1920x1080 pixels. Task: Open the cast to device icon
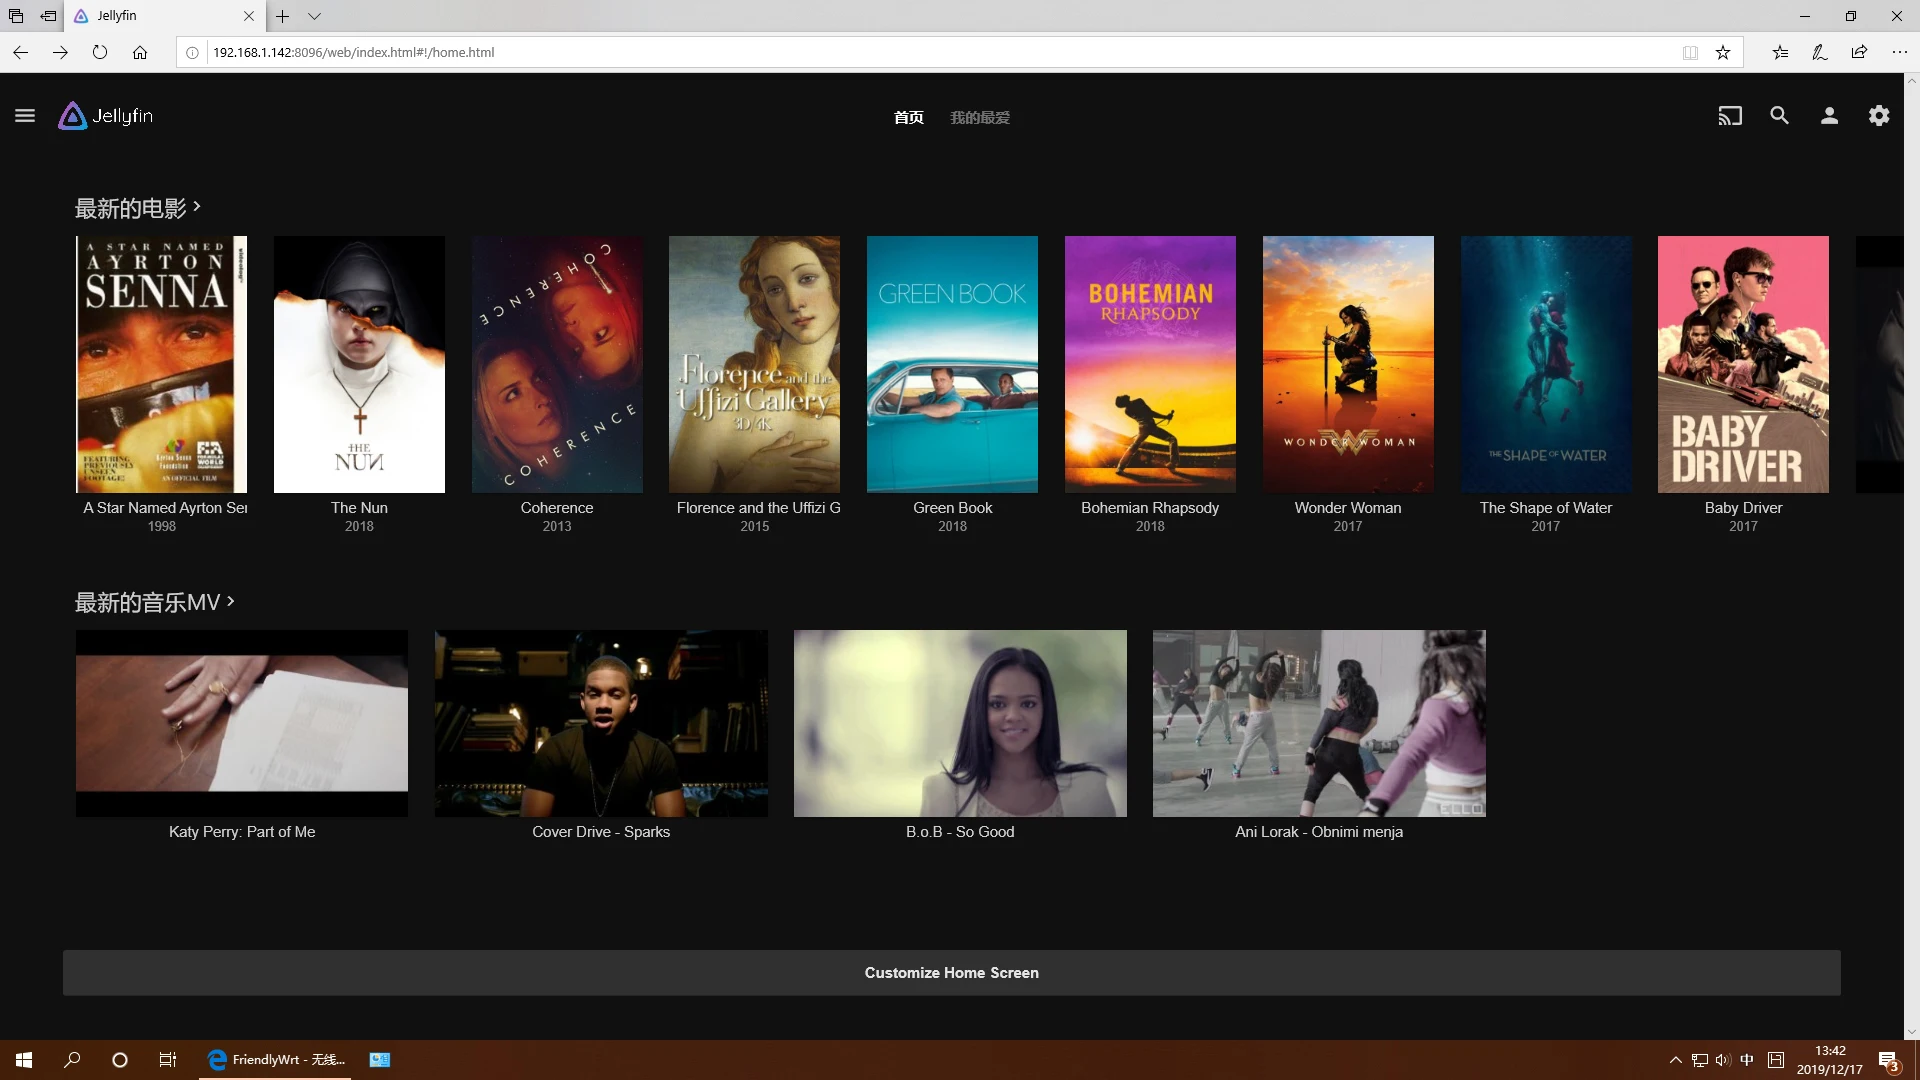point(1730,116)
